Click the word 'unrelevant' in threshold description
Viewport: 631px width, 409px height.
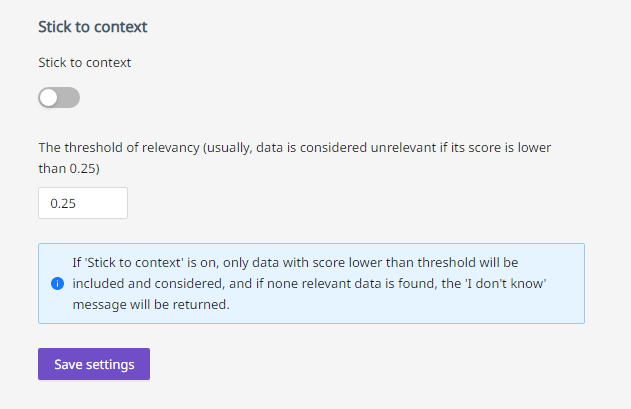click(403, 147)
